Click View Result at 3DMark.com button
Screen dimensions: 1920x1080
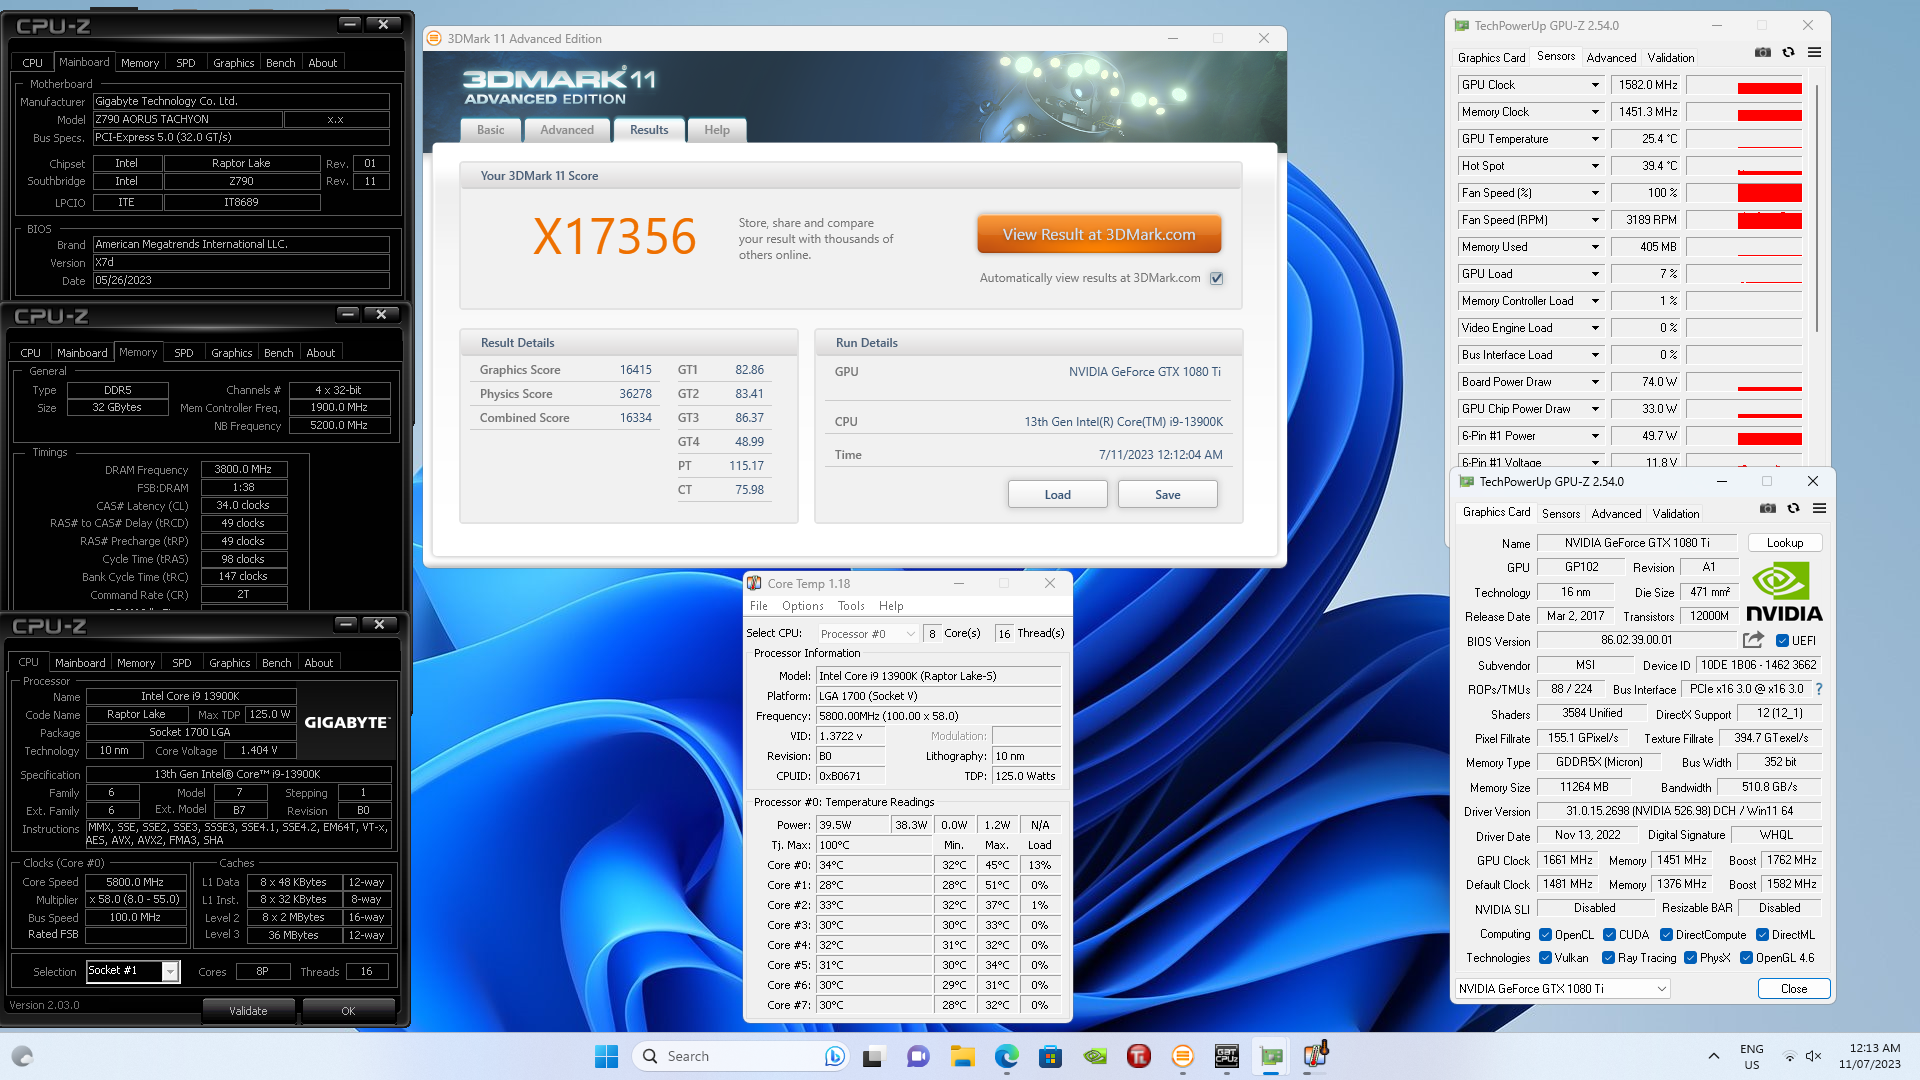[x=1099, y=234]
